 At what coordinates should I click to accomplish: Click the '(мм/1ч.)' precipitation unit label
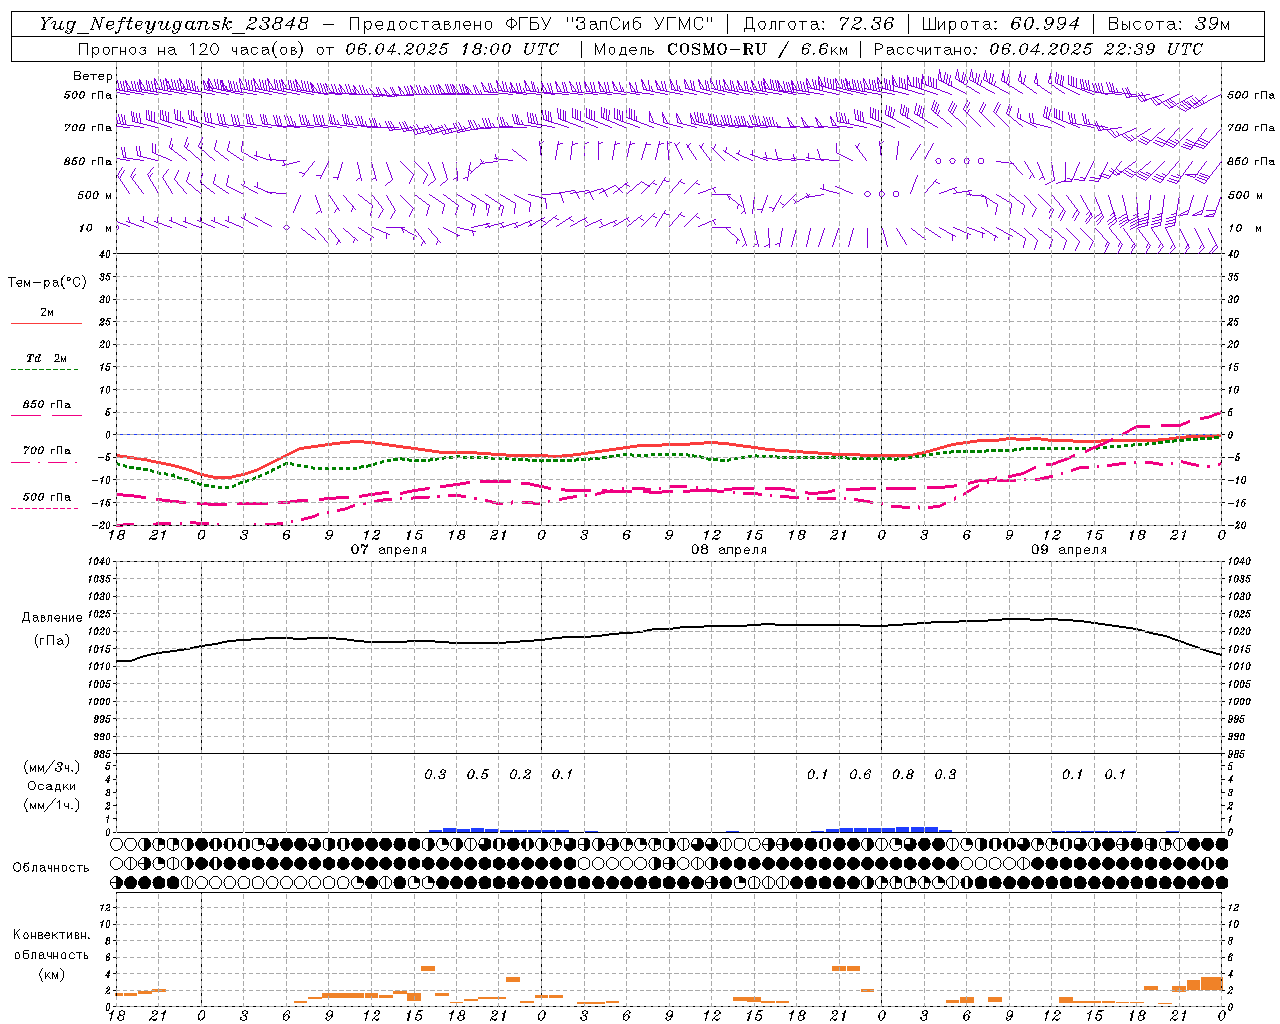(52, 805)
